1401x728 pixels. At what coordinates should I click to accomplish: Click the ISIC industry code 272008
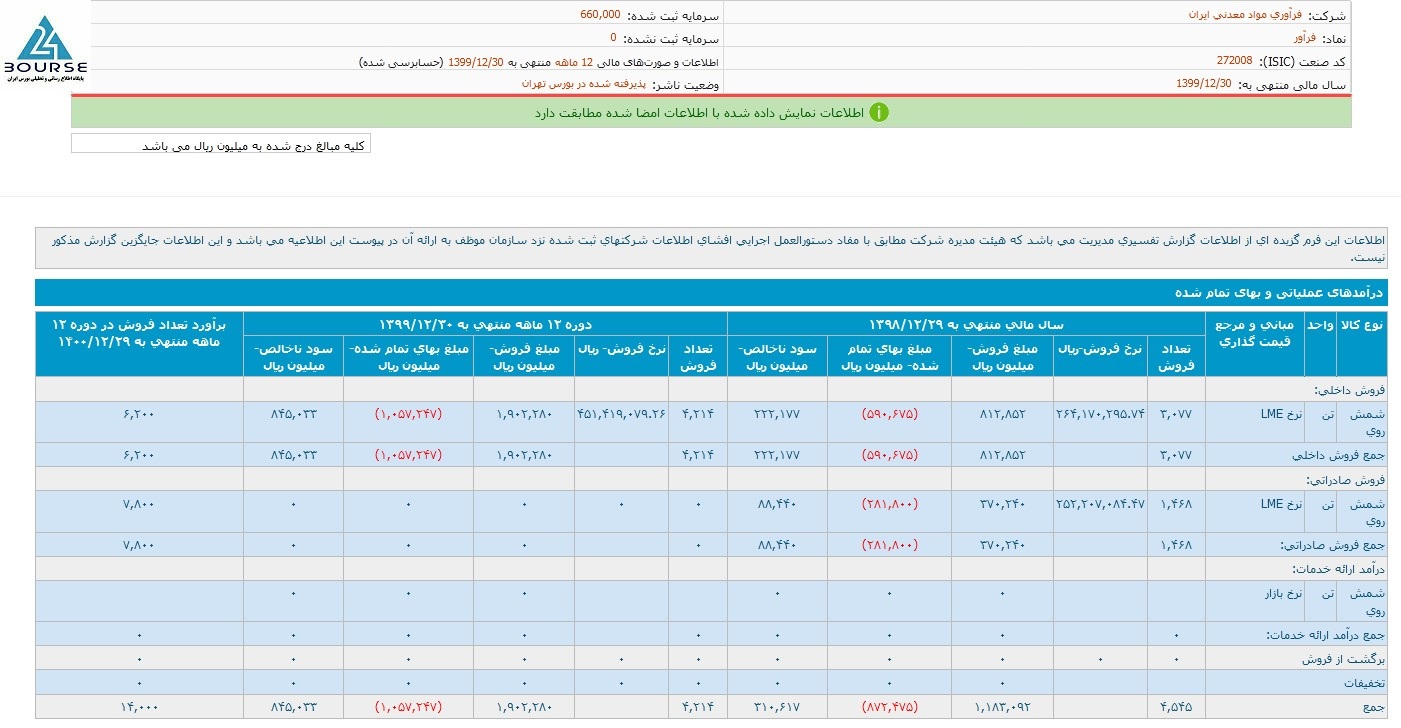(1234, 61)
